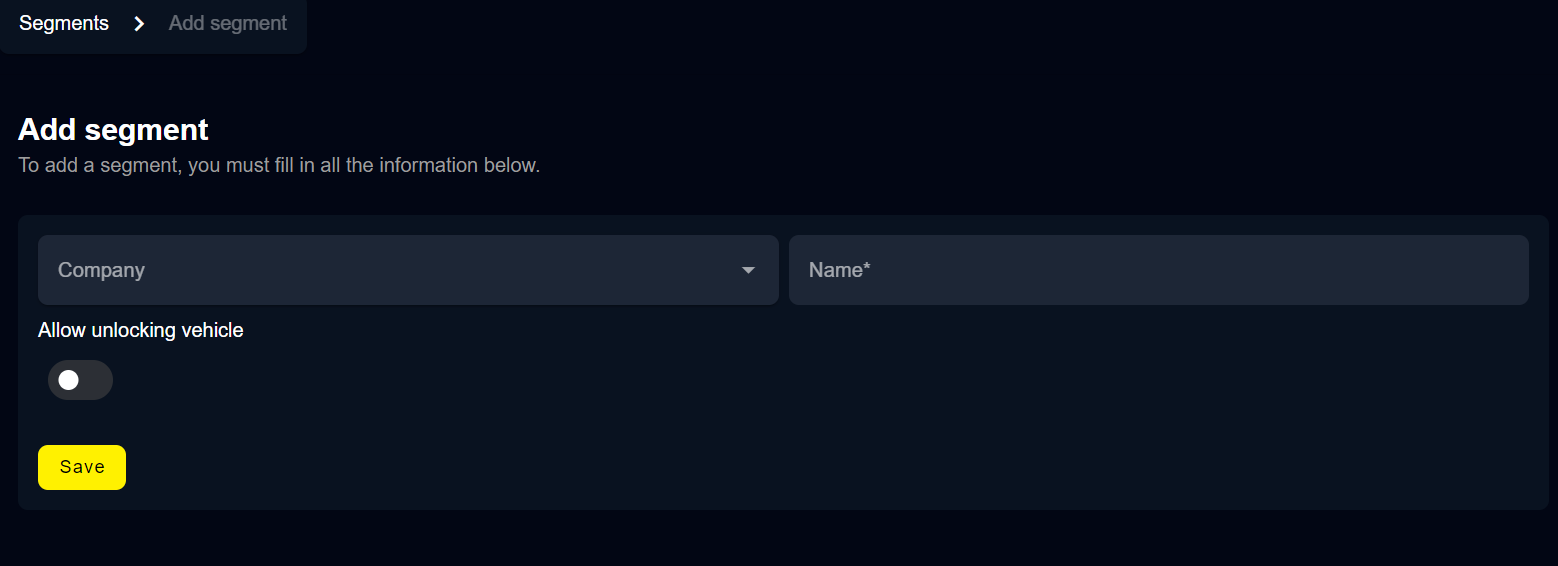1558x566 pixels.
Task: Click the "Company" placeholder text
Action: coord(101,270)
